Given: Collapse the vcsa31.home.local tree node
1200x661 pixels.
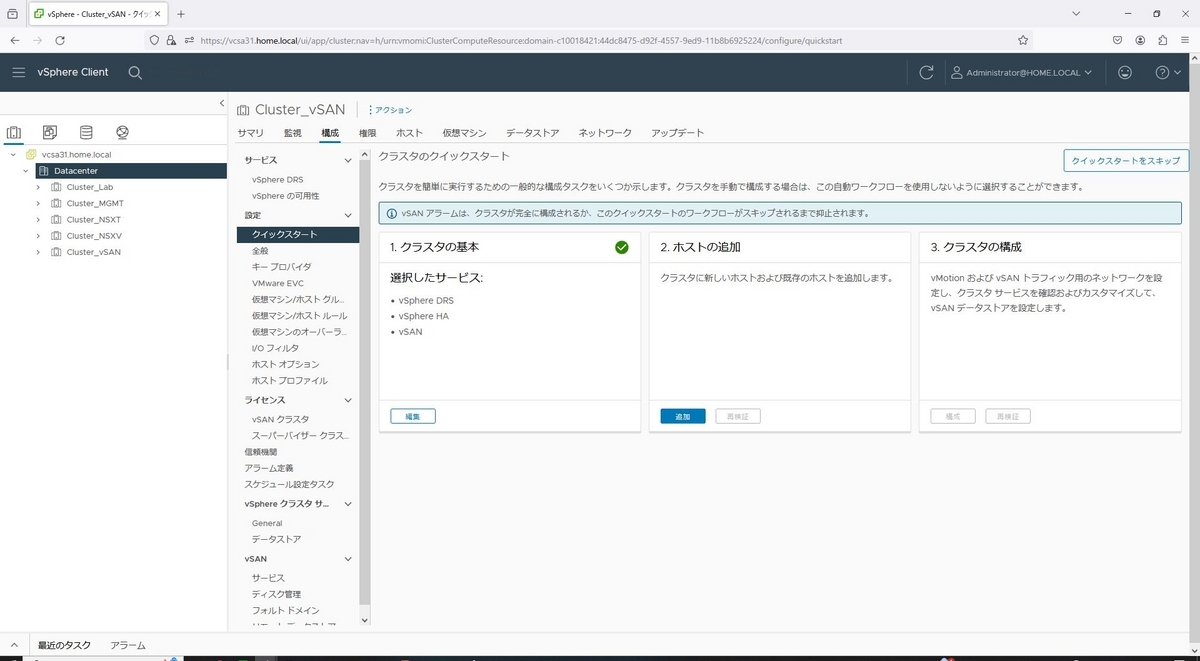Looking at the screenshot, I should point(13,155).
